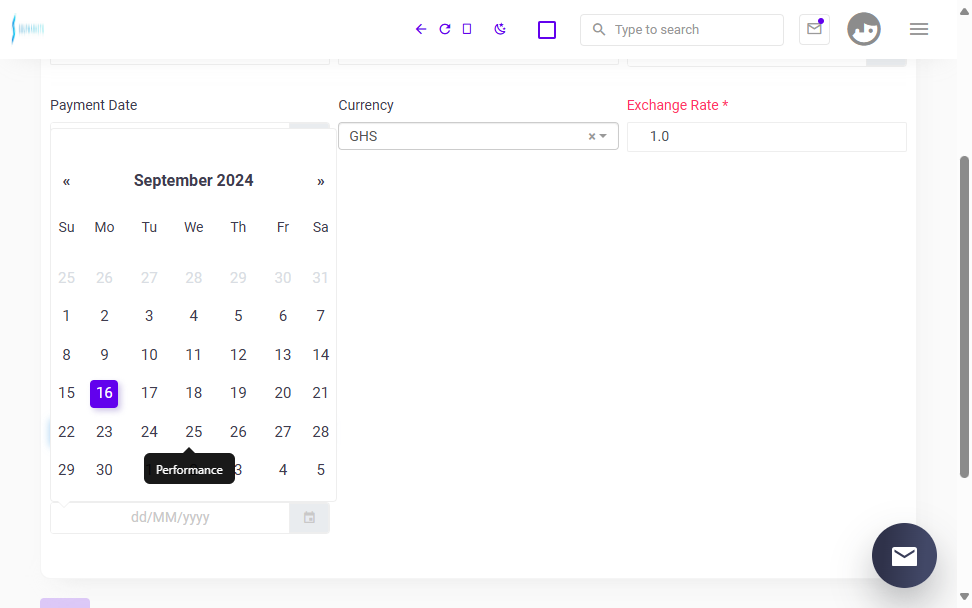This screenshot has width=972, height=608.
Task: Go to next month in calendar
Action: [320, 182]
